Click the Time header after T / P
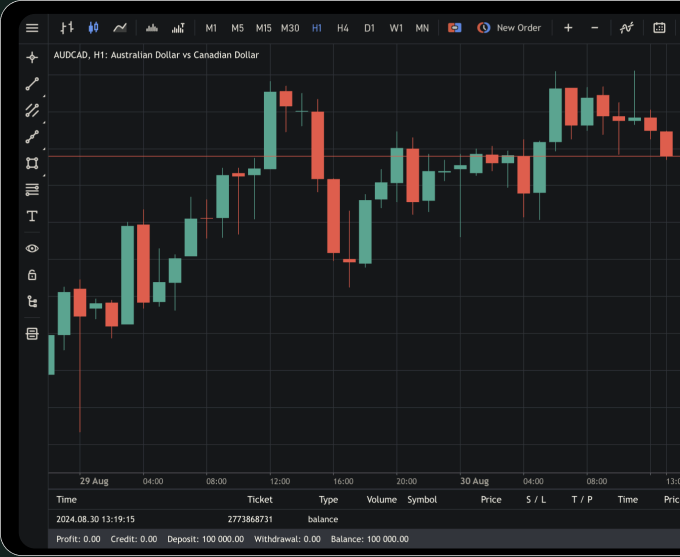 (628, 500)
